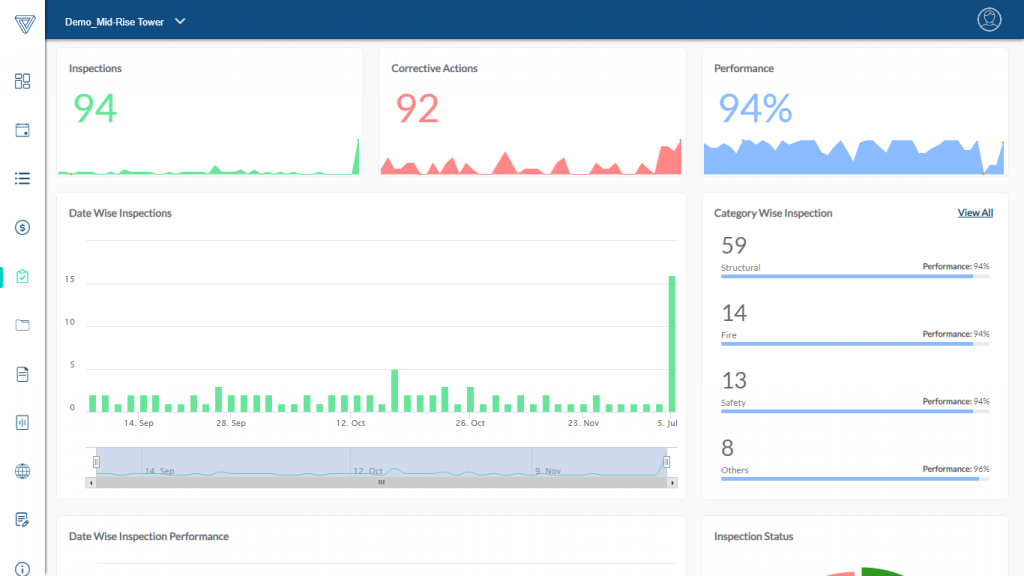Click the 28. Sep axis label
Viewport: 1024px width, 576px height.
pos(231,423)
